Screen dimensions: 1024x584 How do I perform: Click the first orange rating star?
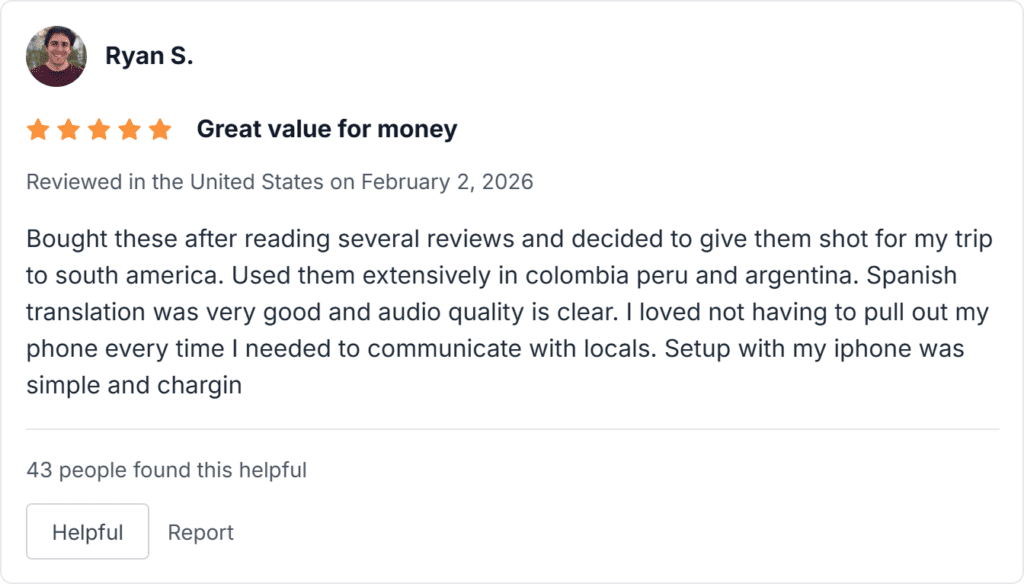pyautogui.click(x=38, y=129)
